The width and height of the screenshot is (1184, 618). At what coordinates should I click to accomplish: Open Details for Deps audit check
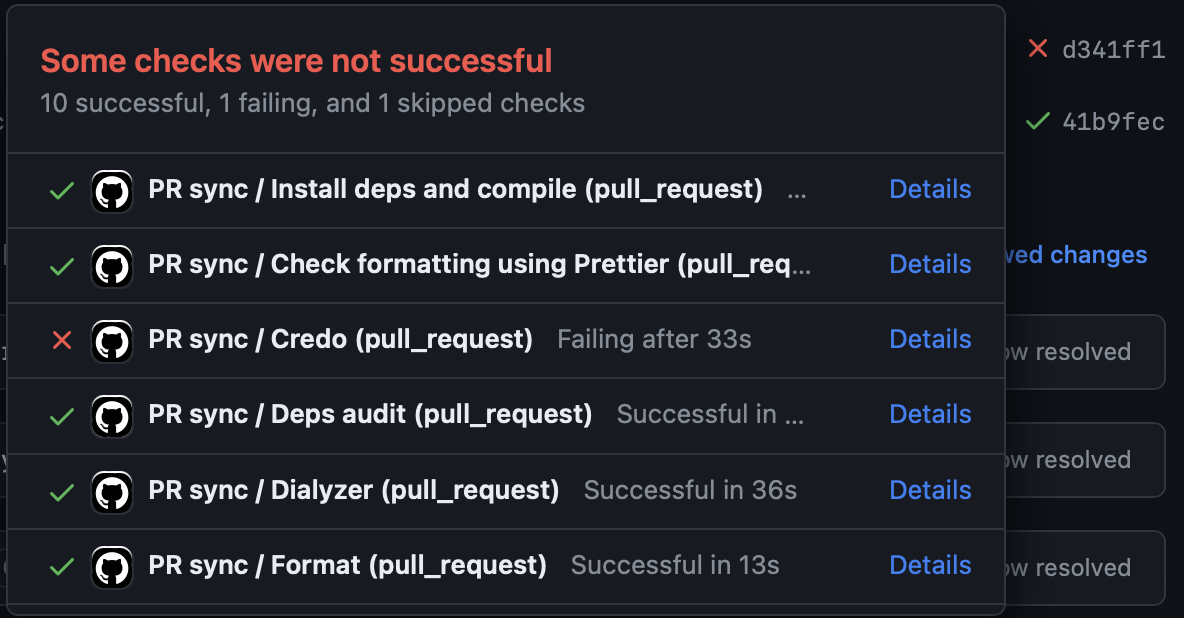tap(930, 414)
